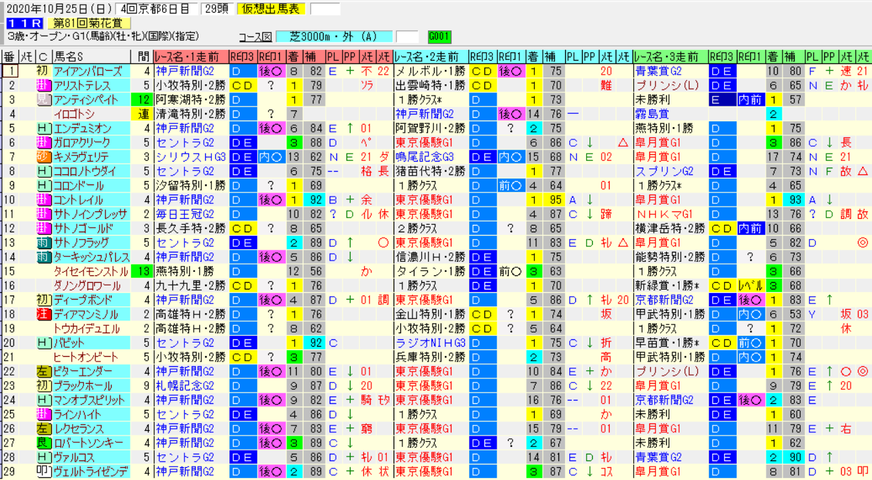Select the 砂 badge next to キメラヴェリテ
The width and height of the screenshot is (872, 480).
tap(43, 157)
